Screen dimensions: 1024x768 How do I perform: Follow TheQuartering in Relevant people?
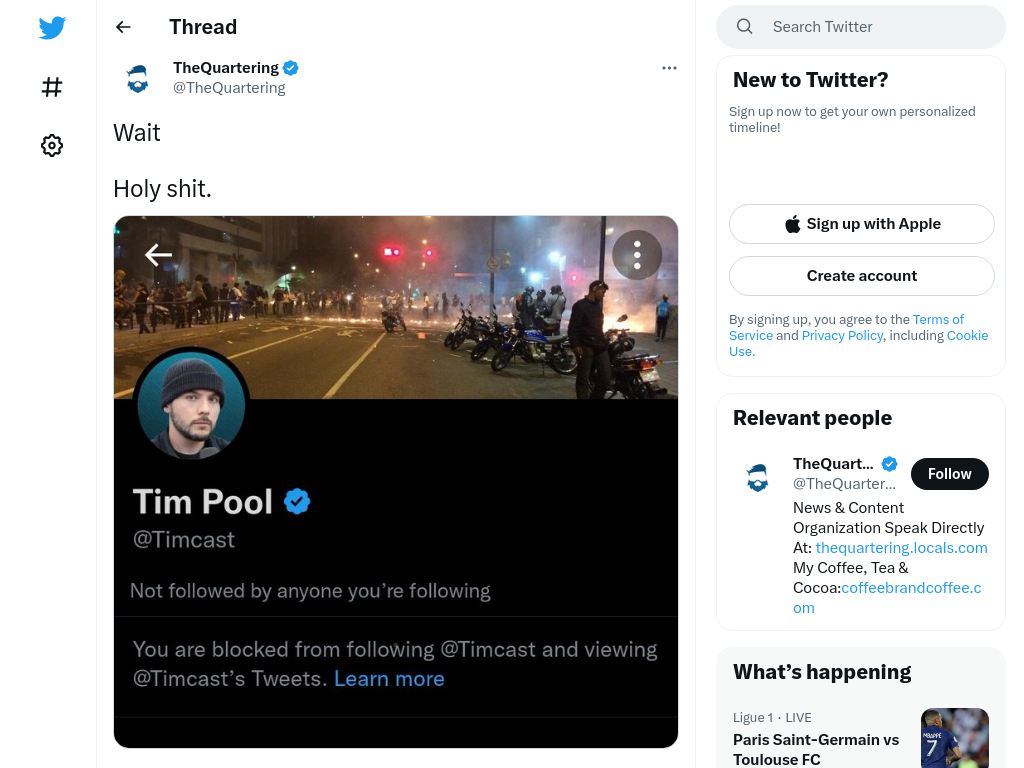pos(949,474)
